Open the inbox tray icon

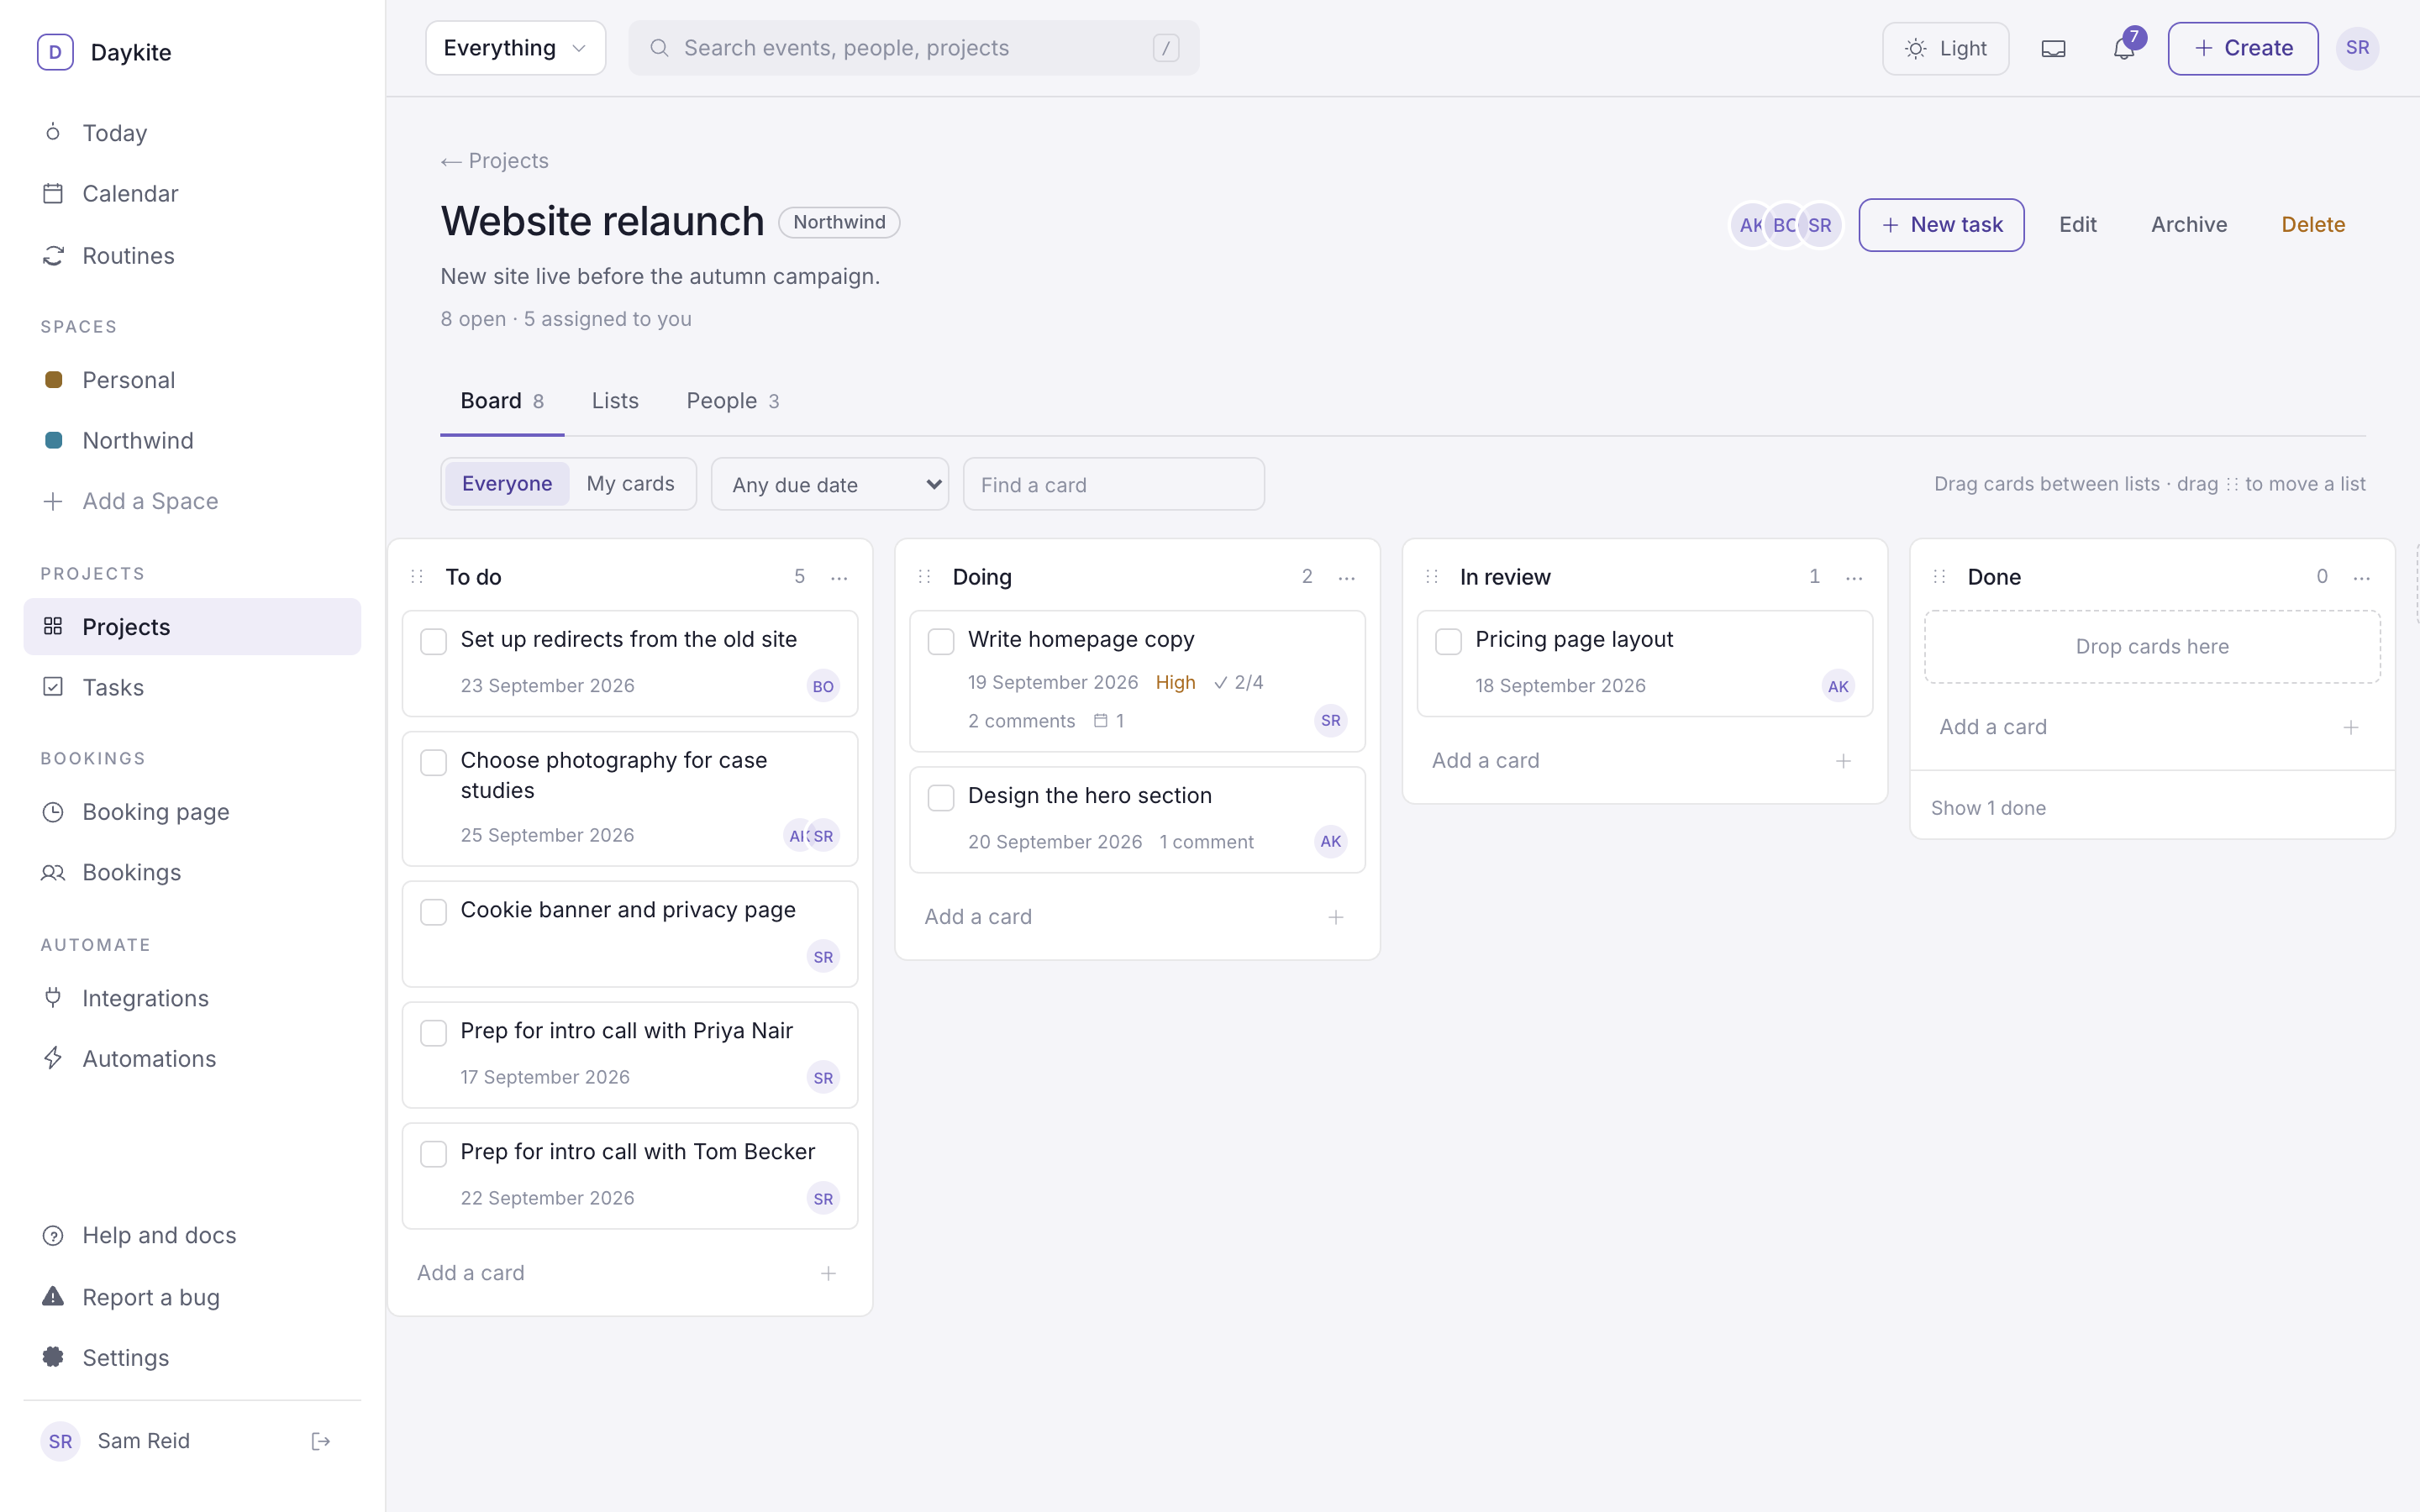click(x=2053, y=48)
